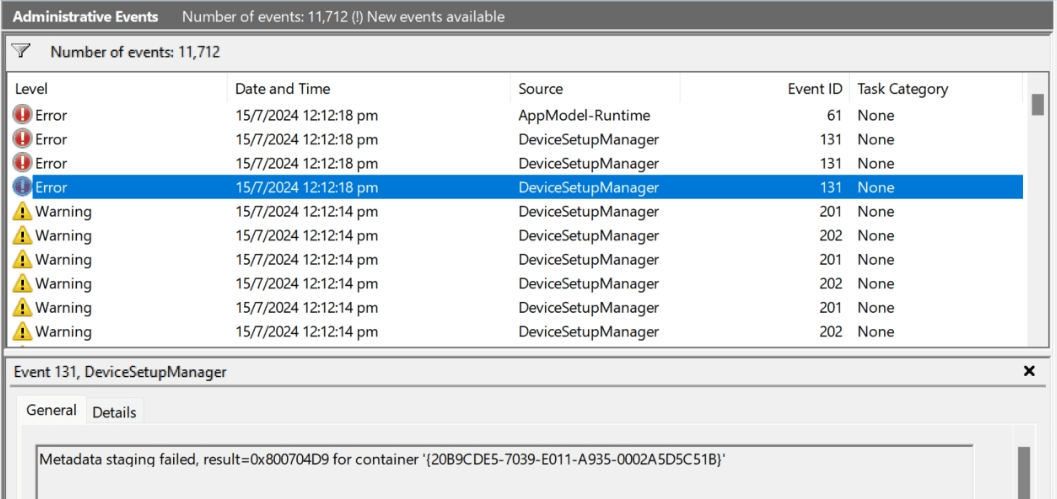This screenshot has width=1057, height=499.
Task: Click the date cell in the AppModel-Runtime row
Action: [x=306, y=115]
